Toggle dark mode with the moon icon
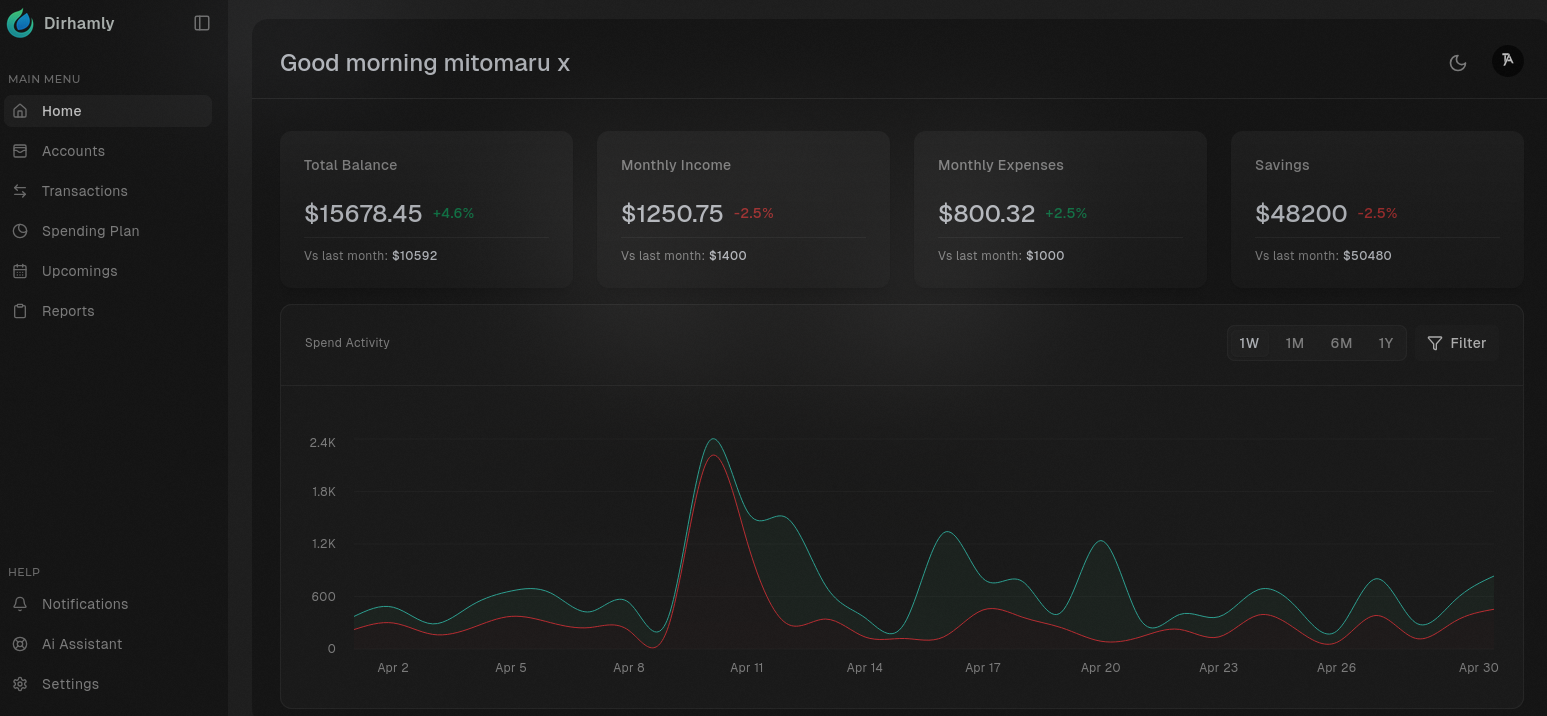 1458,62
